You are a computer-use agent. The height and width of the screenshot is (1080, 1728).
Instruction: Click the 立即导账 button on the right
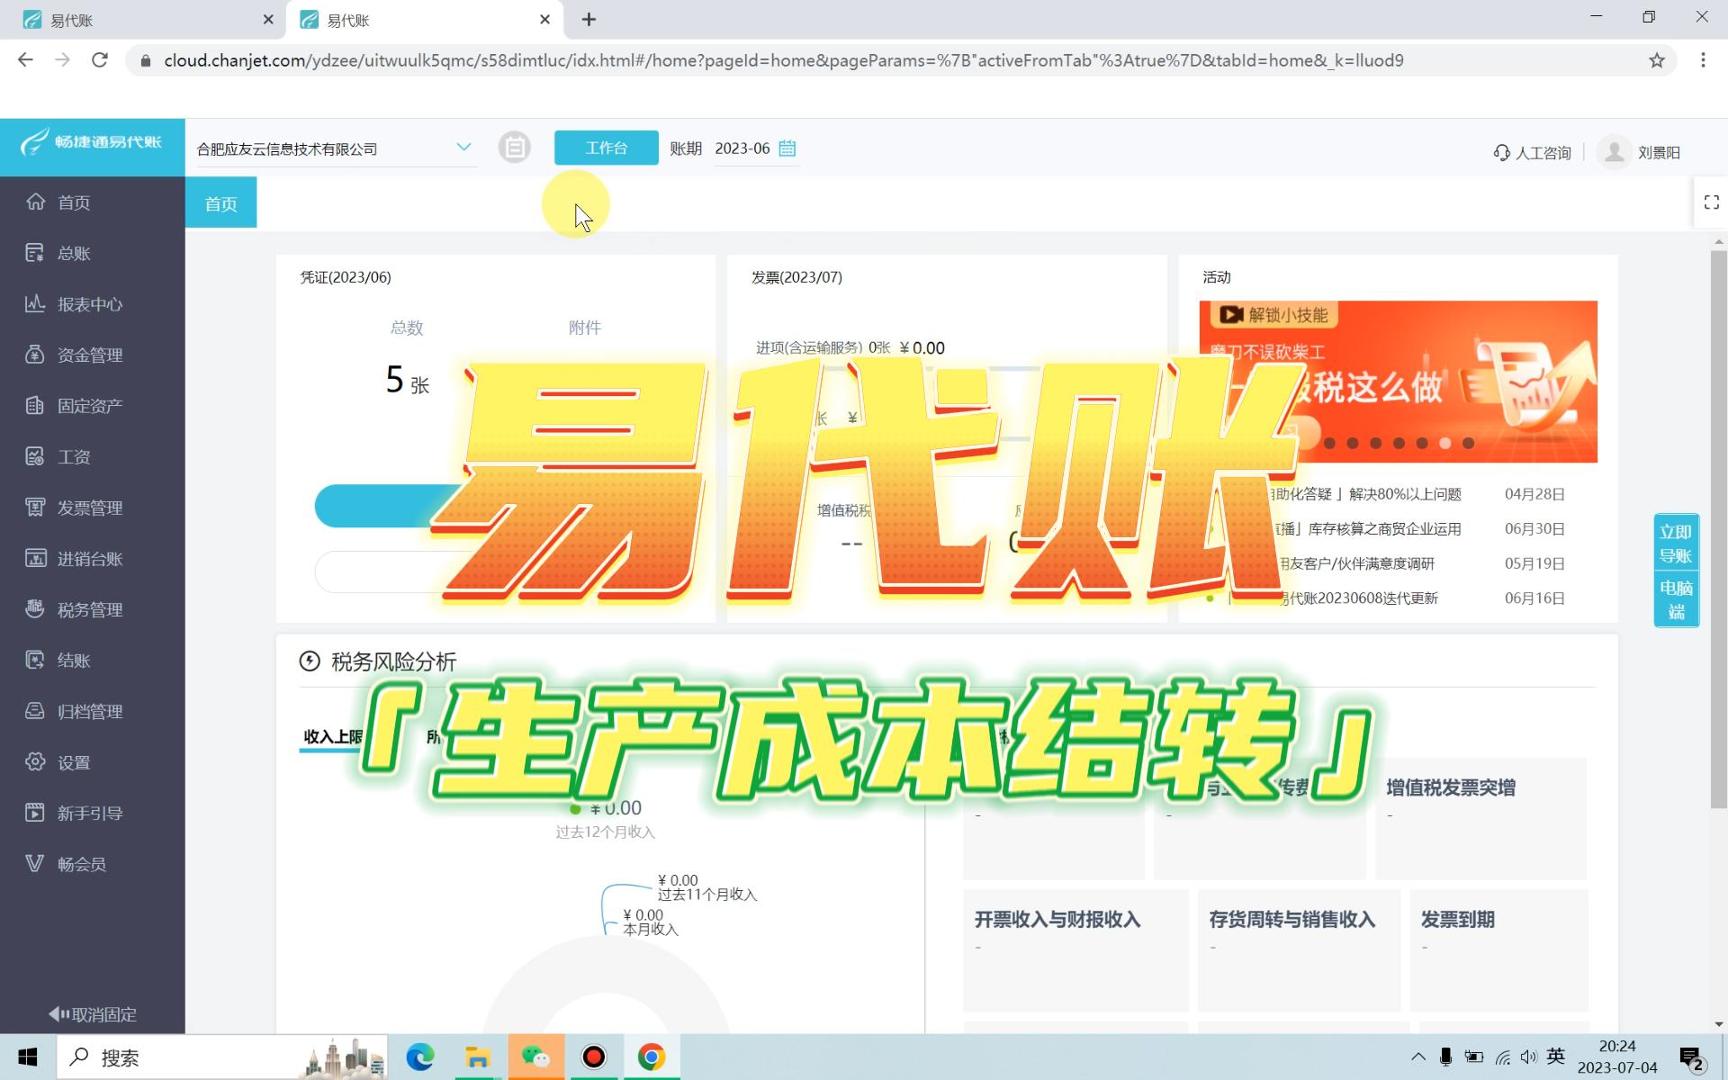[1676, 543]
